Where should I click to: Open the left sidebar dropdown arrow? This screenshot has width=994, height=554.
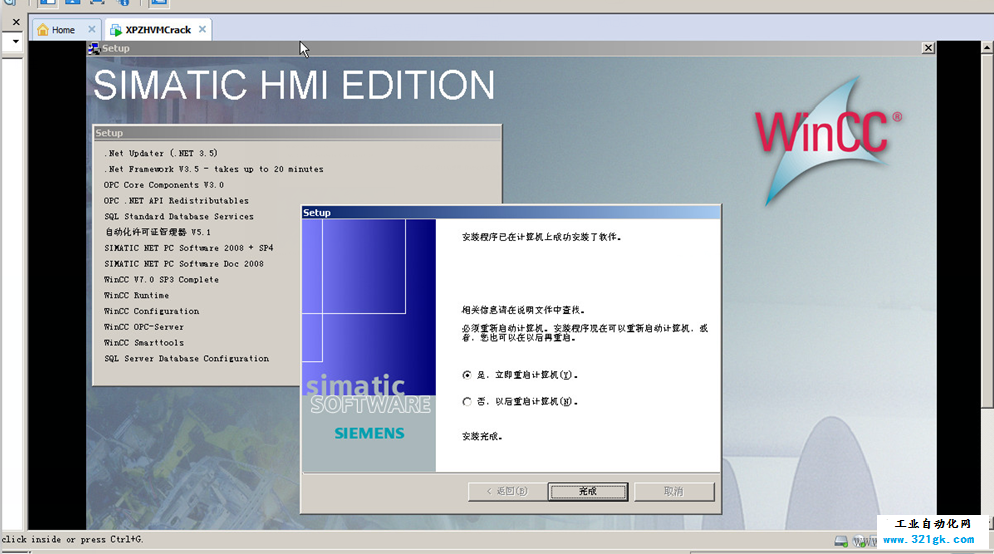tap(16, 42)
